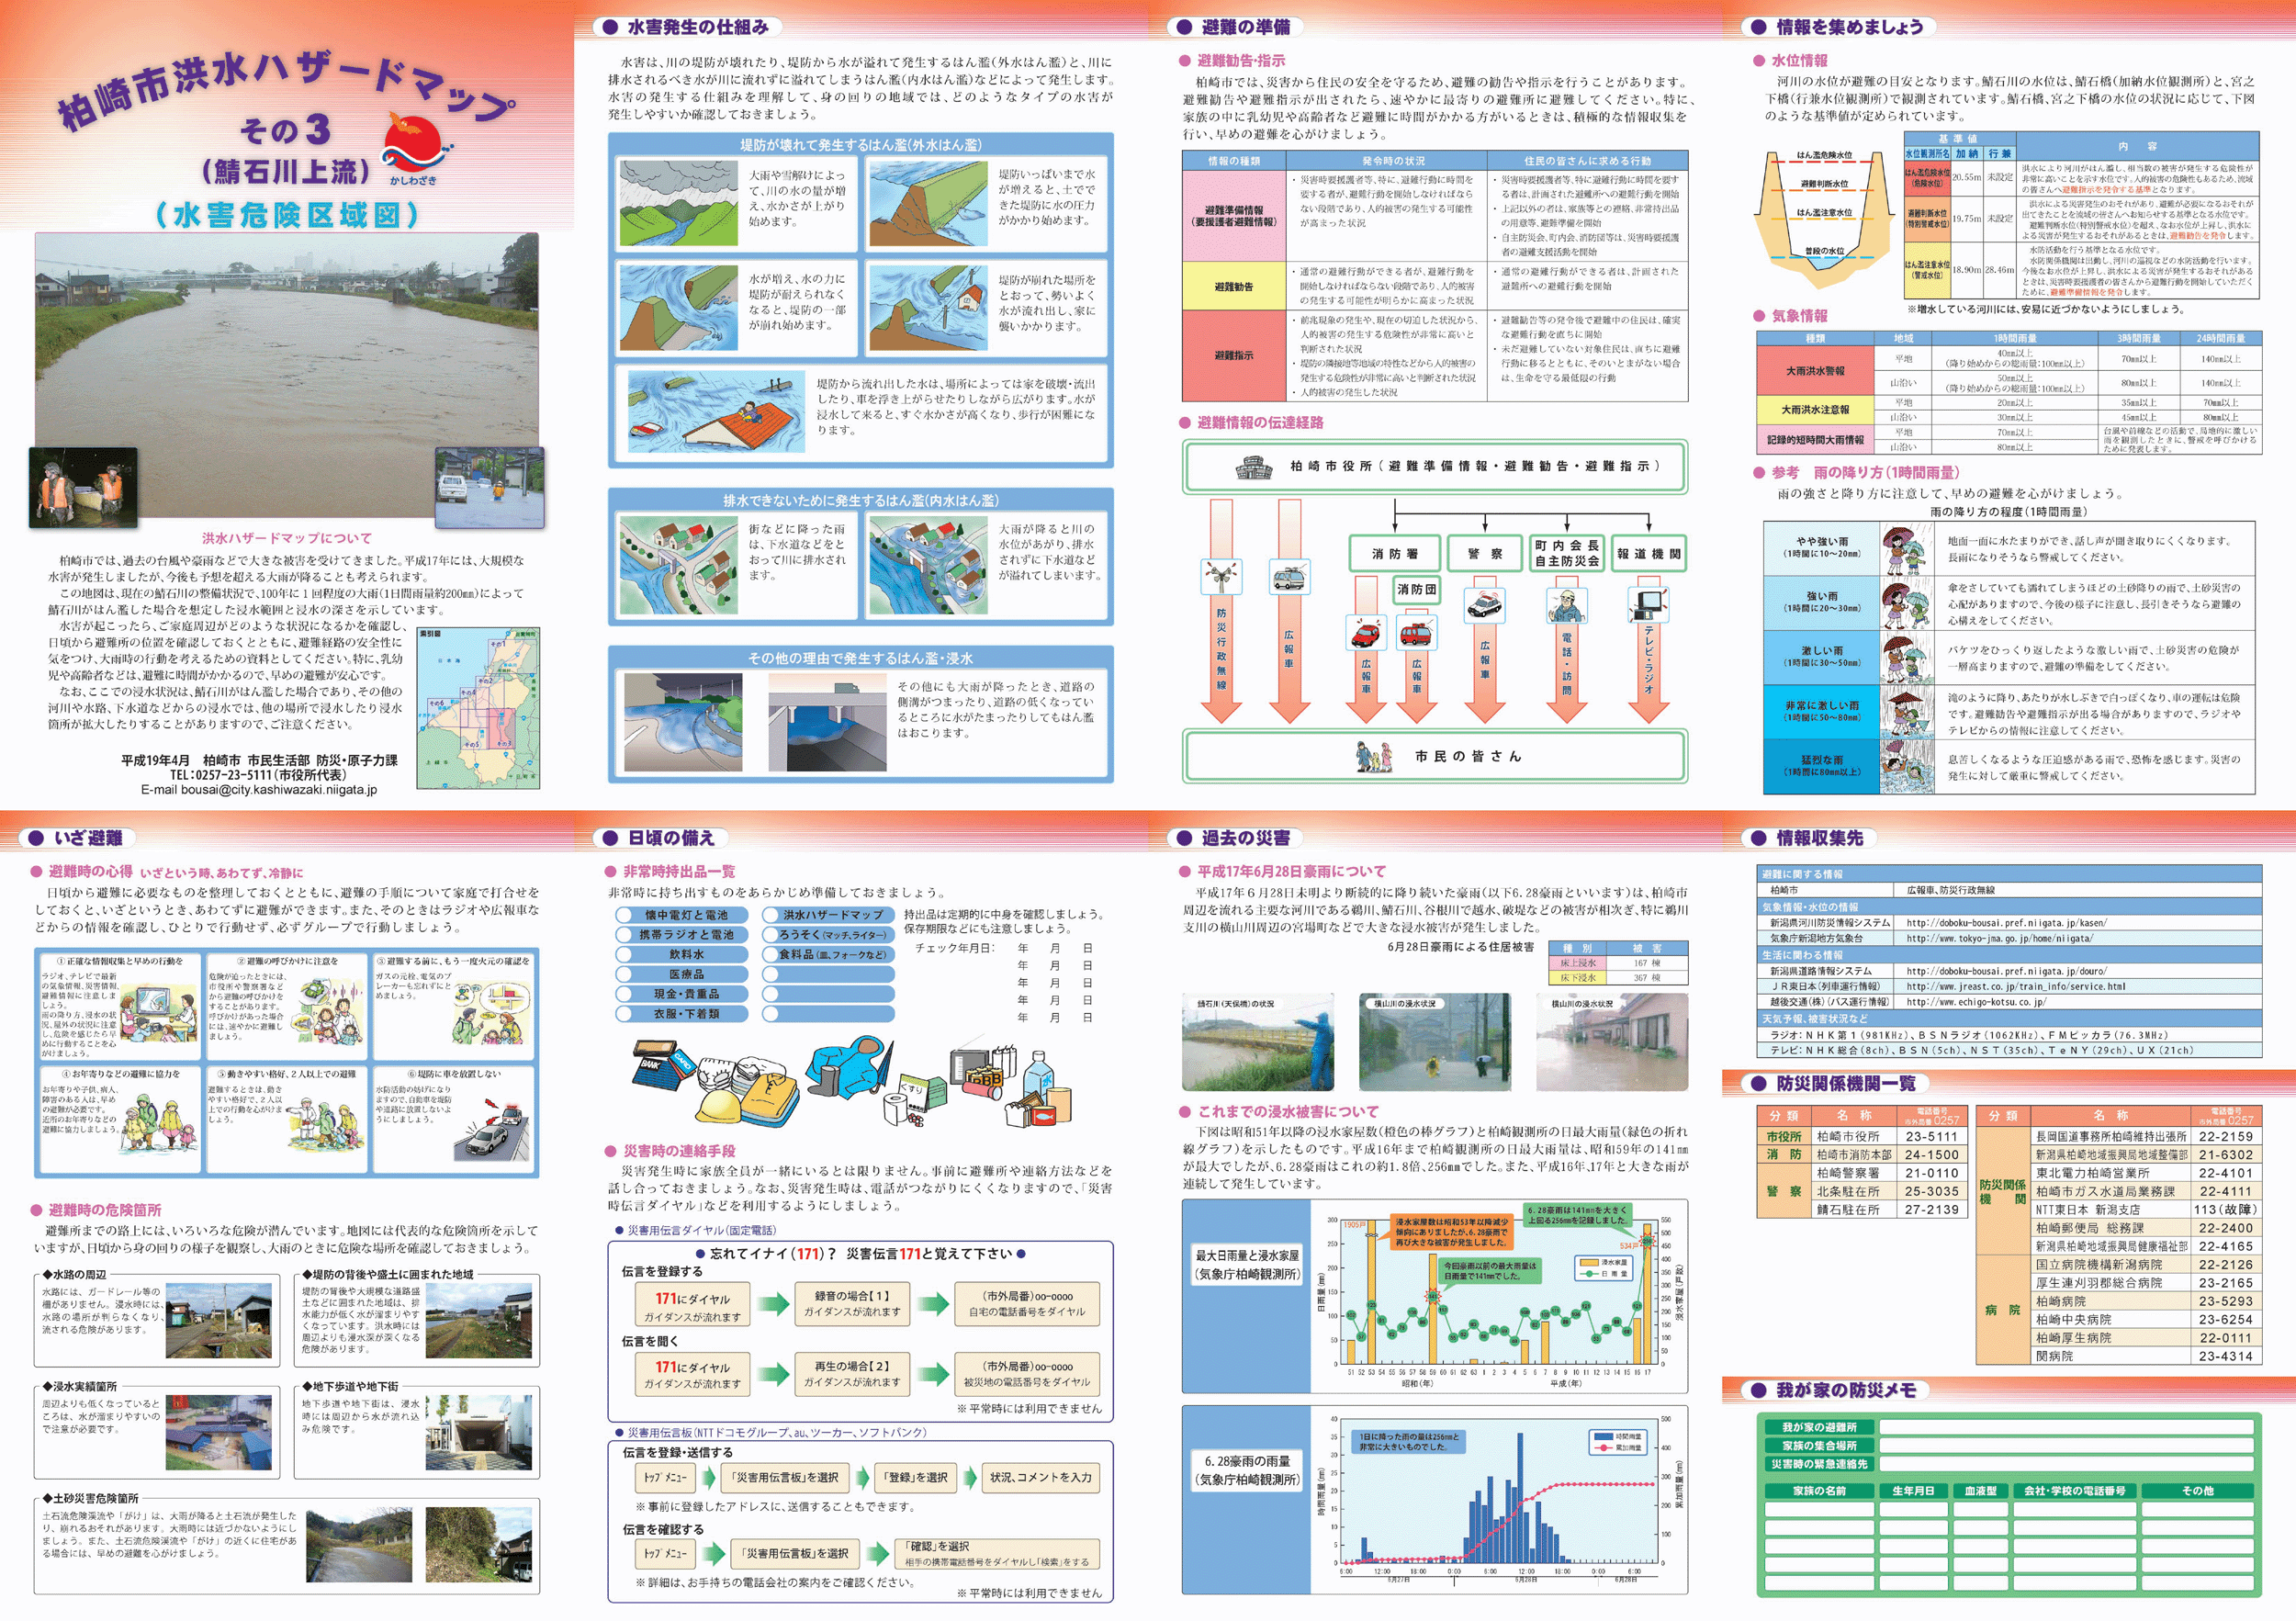2296x1621 pixels.
Task: Tick the 衣服・下着類 checklist circle
Action: [x=624, y=1013]
